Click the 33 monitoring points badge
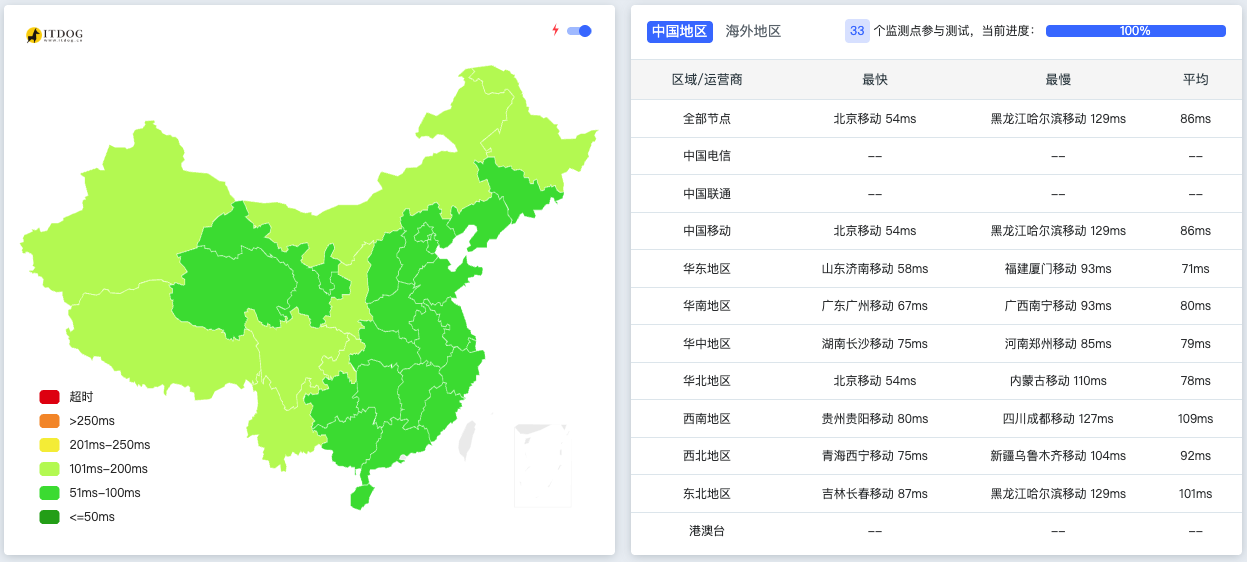This screenshot has width=1247, height=562. point(857,31)
